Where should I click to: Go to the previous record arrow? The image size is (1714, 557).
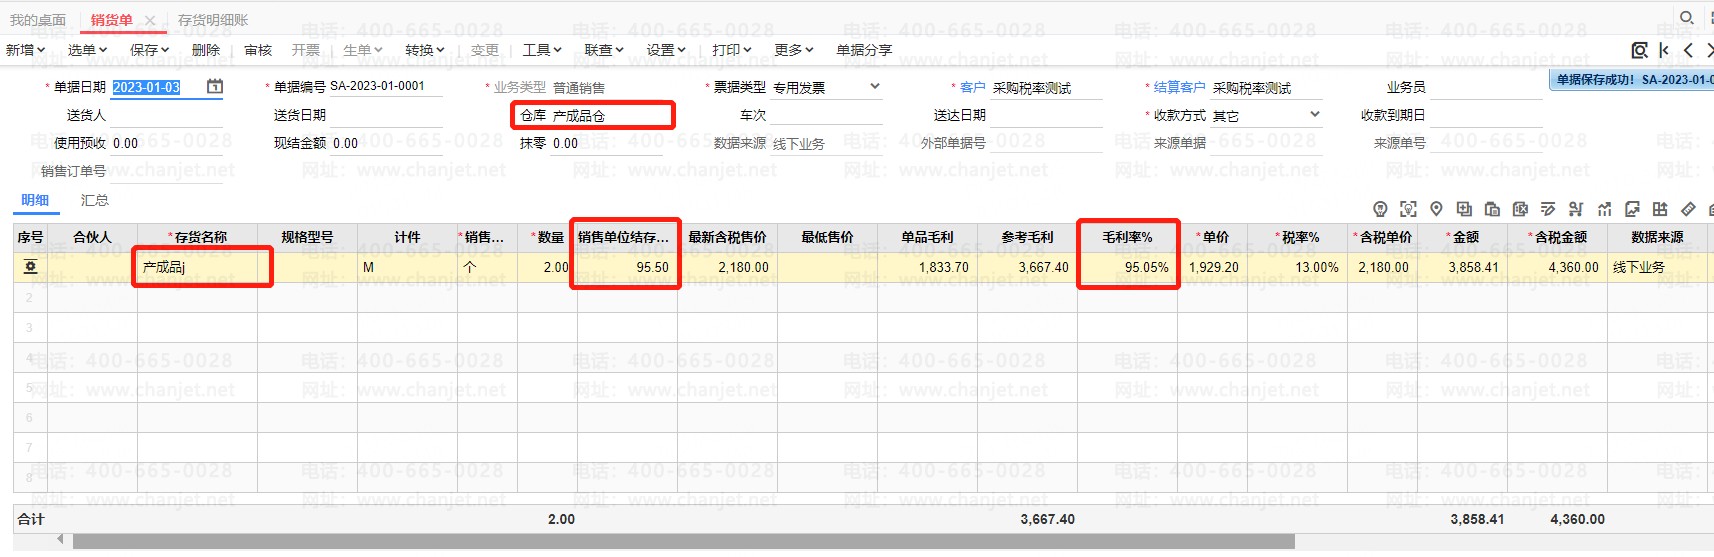[x=1688, y=50]
